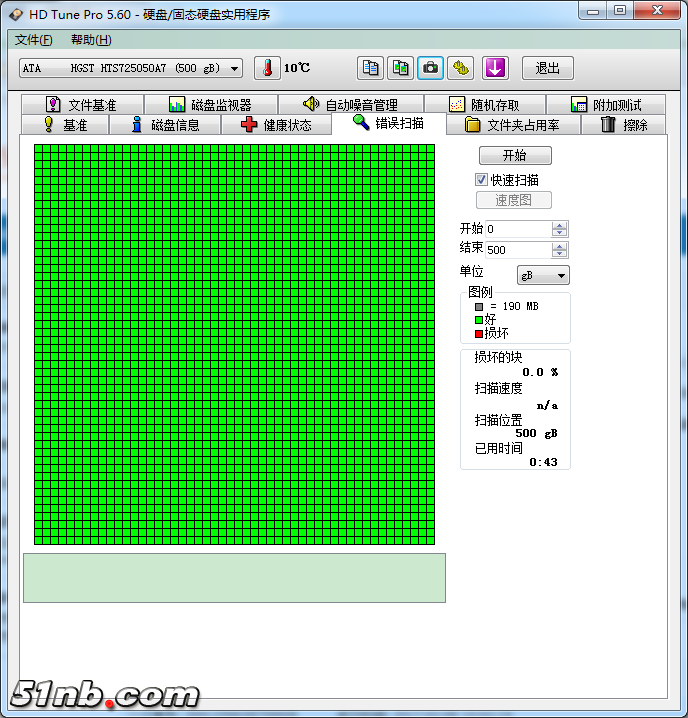This screenshot has height=718, width=688.
Task: Click the copy screenshot to clipboard icon
Action: point(400,68)
